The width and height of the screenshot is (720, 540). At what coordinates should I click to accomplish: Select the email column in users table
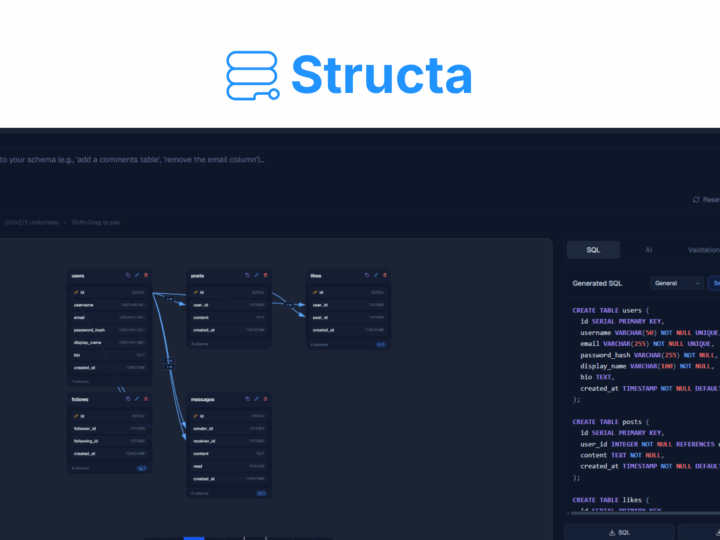109,318
